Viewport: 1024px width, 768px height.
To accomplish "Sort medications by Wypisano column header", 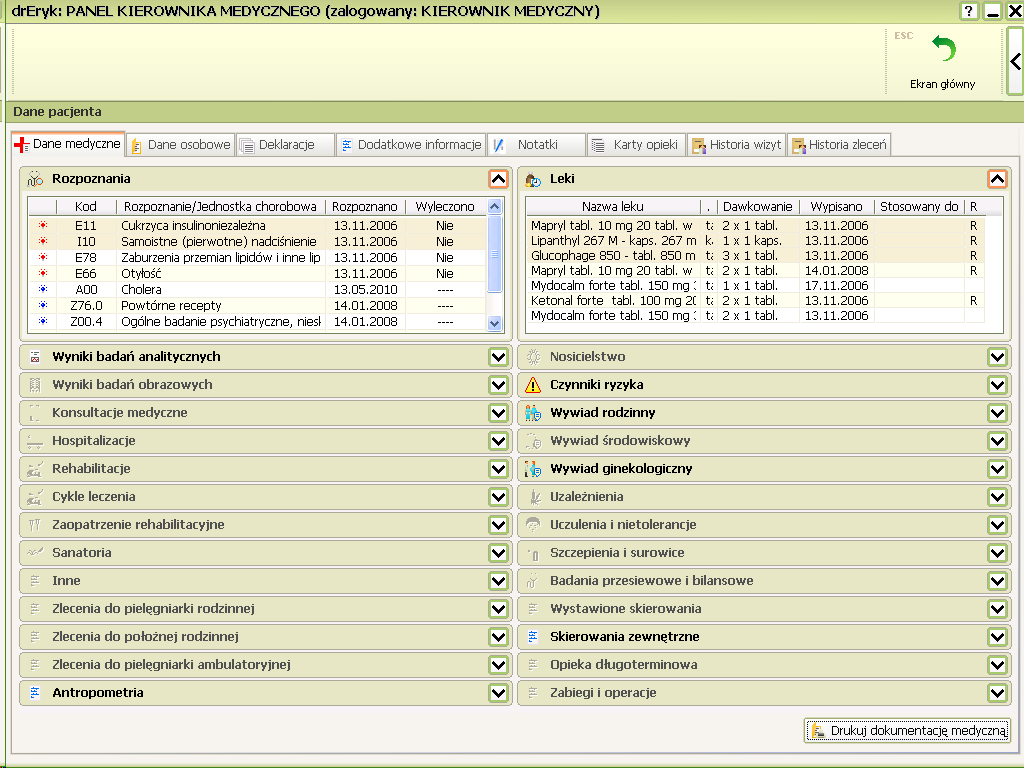I will coord(836,207).
